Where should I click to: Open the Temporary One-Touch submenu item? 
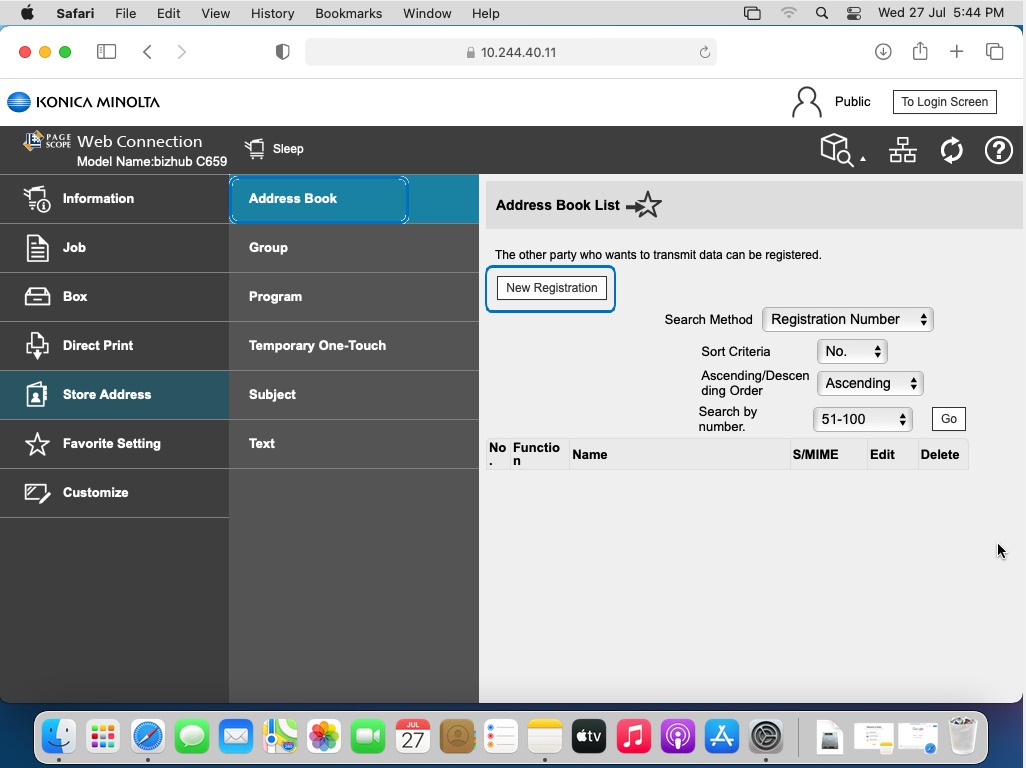[317, 345]
